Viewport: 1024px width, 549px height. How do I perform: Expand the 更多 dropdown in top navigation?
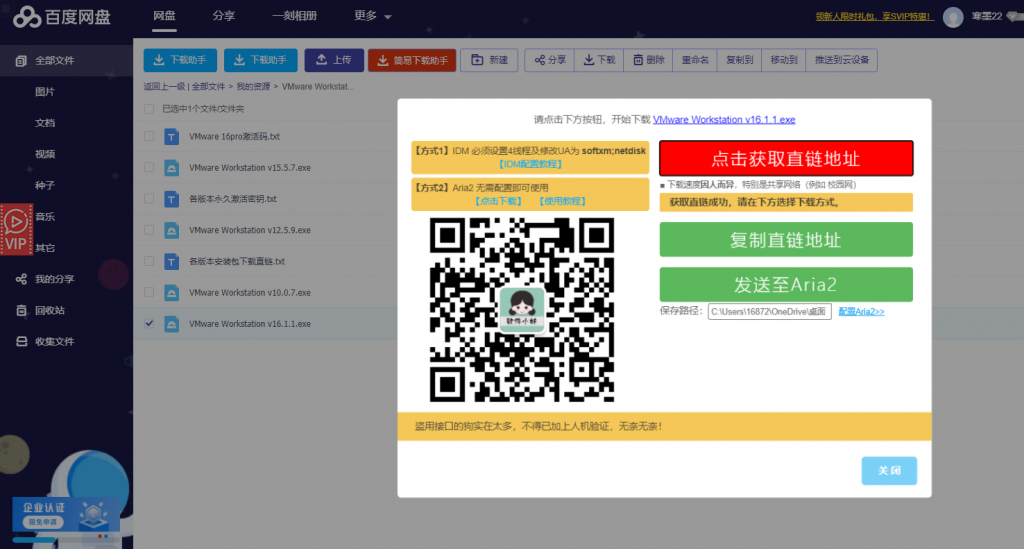tap(372, 16)
